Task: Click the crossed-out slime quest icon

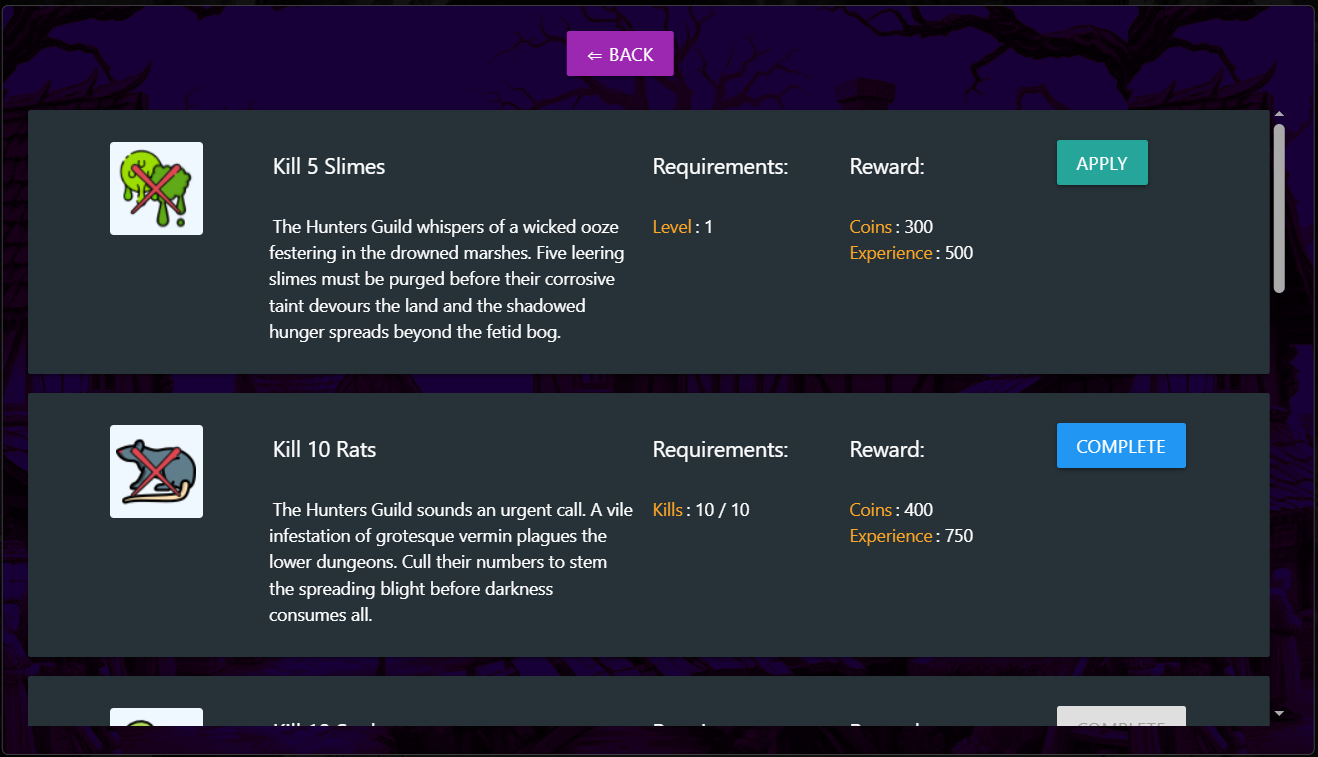Action: (156, 188)
